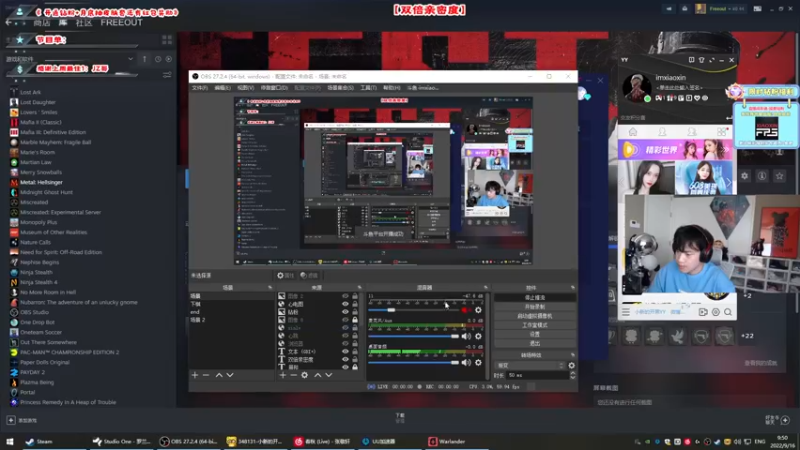This screenshot has width=800, height=450.
Task: Open the 视图(V) menu in OBS
Action: (x=245, y=88)
